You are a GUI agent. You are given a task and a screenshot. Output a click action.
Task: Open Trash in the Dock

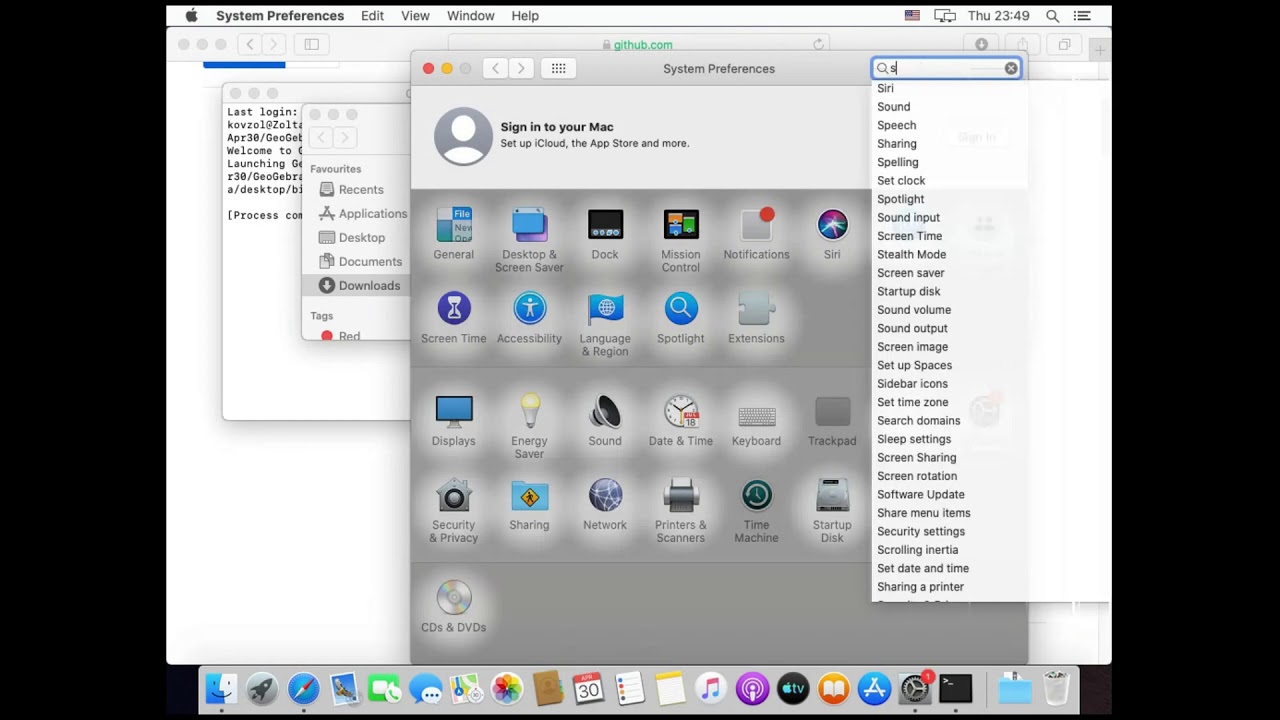point(1056,688)
